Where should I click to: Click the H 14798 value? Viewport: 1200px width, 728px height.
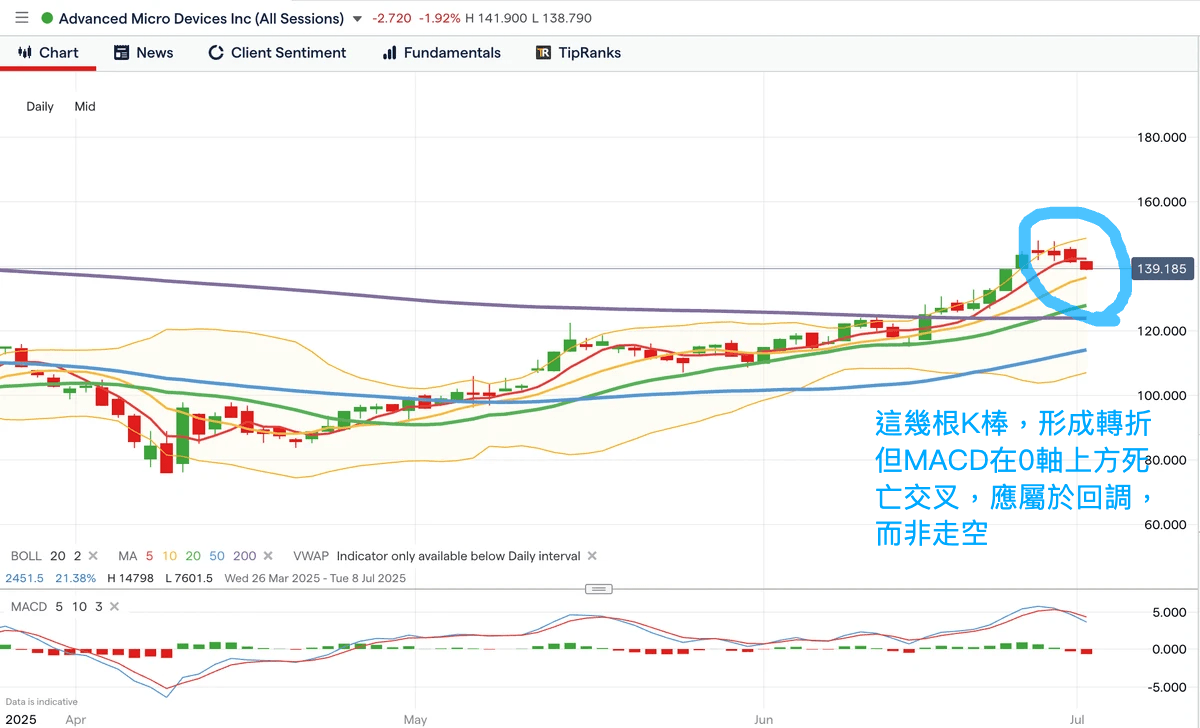pos(129,578)
